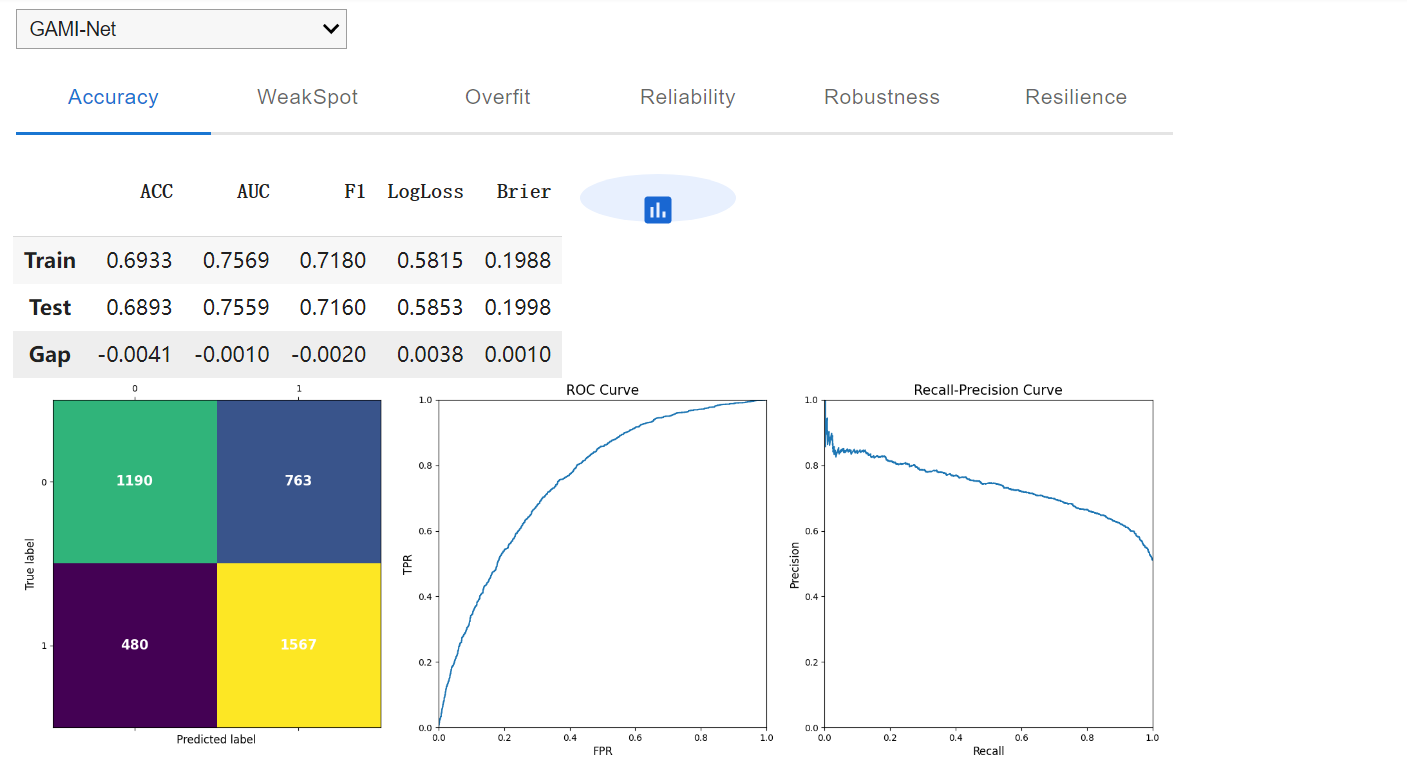1407x774 pixels.
Task: Go to the Reliability tab
Action: point(687,97)
